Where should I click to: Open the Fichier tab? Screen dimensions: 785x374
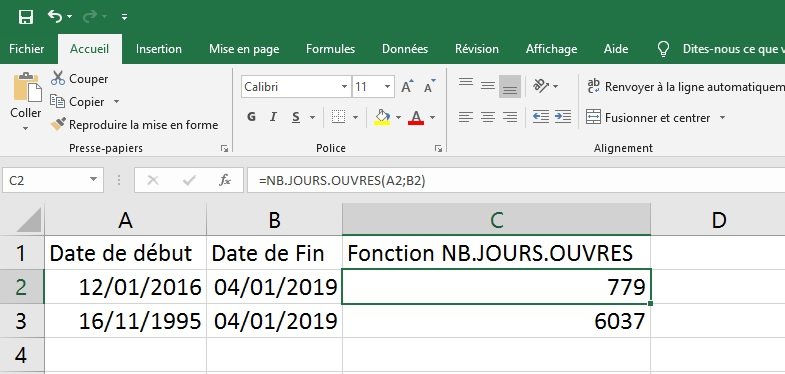point(27,49)
